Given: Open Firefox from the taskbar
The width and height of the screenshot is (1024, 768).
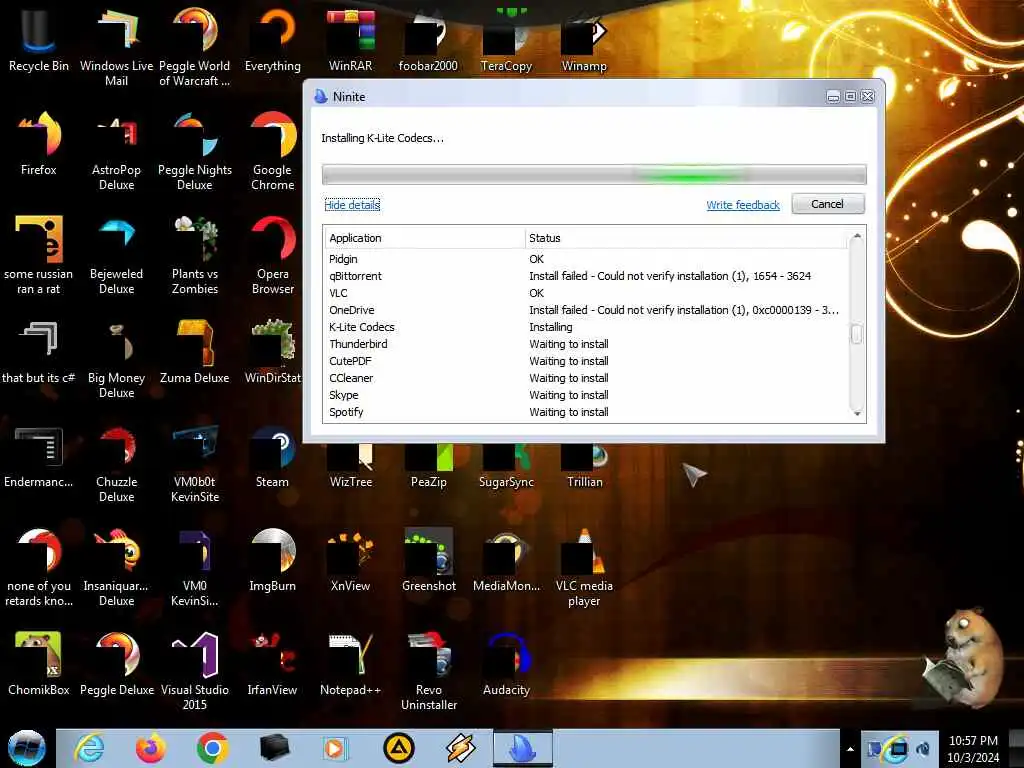Looking at the screenshot, I should (x=151, y=748).
